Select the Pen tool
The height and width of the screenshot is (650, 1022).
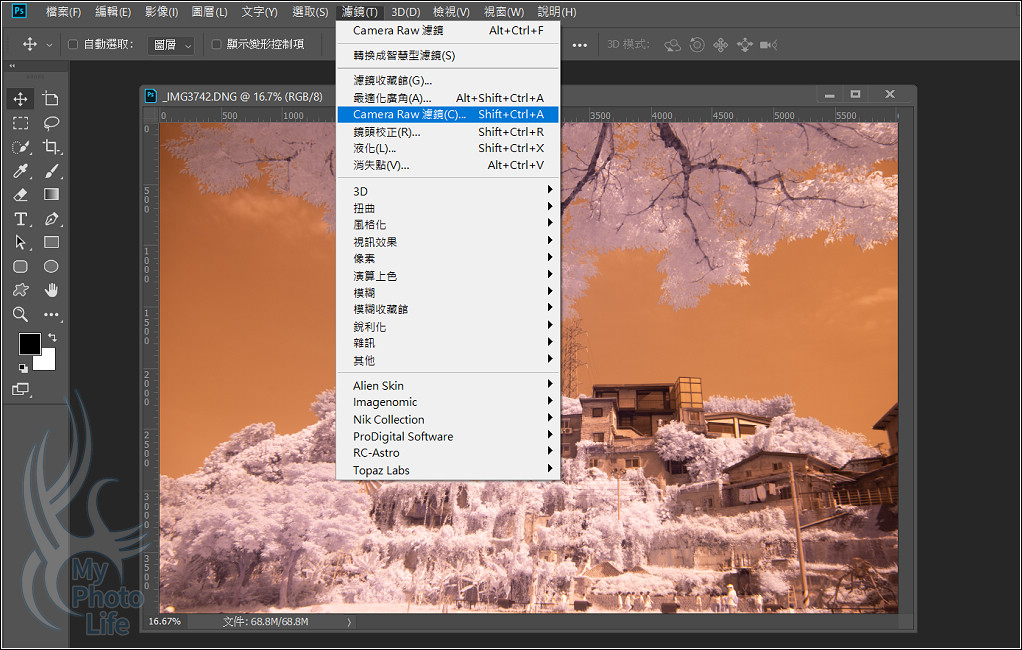click(51, 219)
